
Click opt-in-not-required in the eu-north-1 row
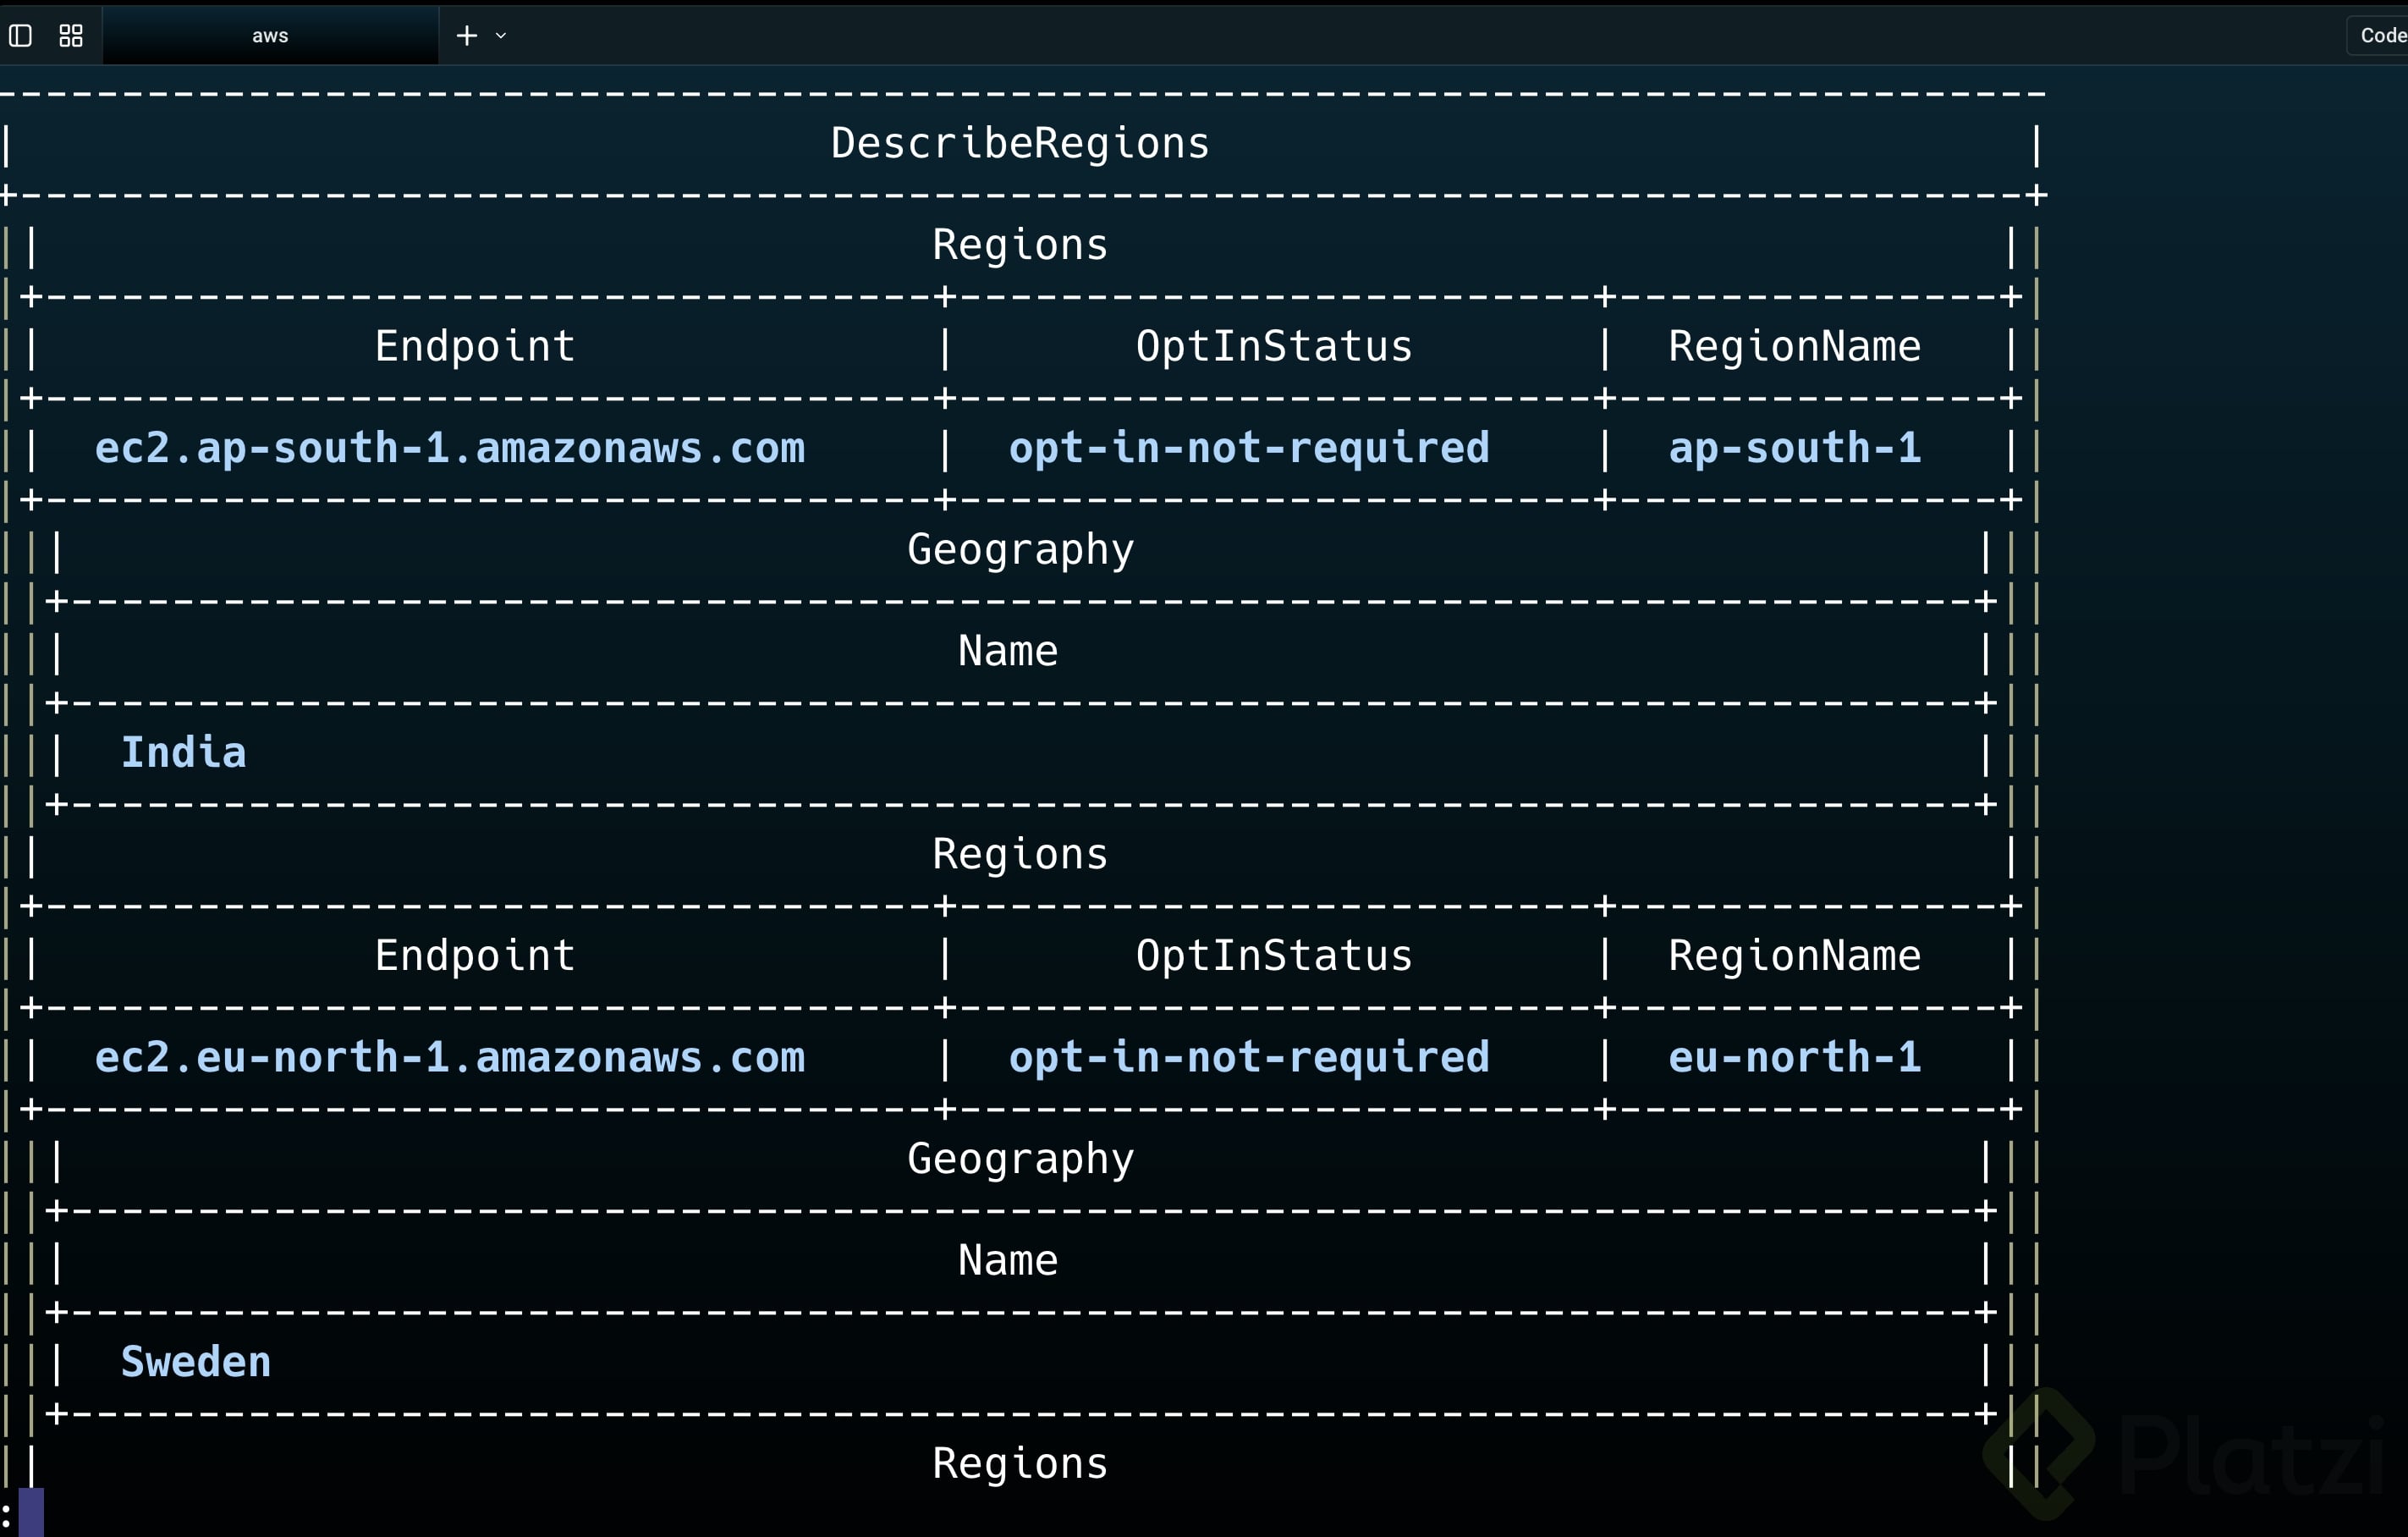[x=1248, y=1057]
